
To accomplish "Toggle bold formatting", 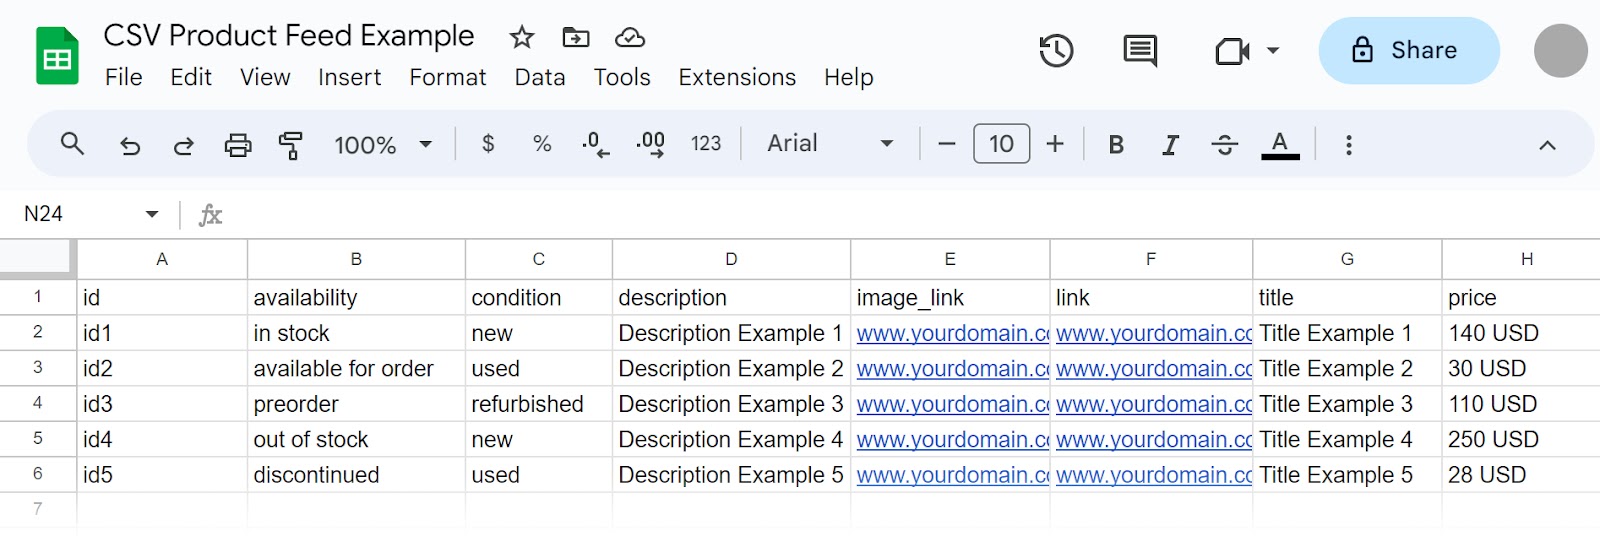I will tap(1116, 145).
